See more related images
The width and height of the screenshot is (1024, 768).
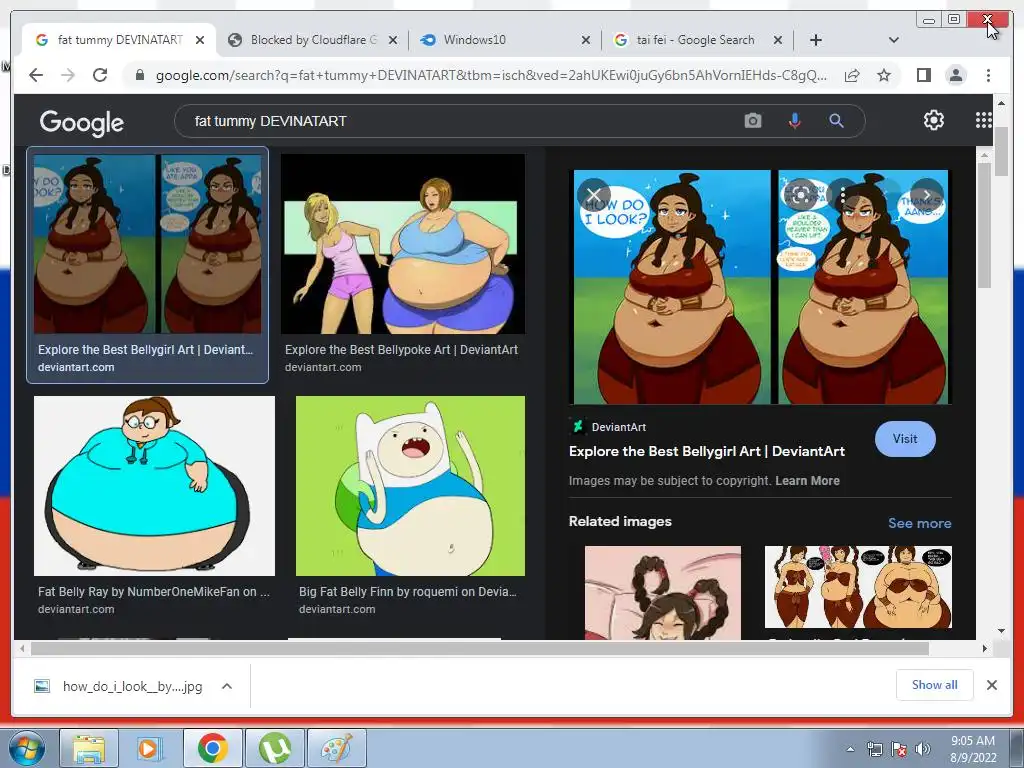[x=920, y=523]
